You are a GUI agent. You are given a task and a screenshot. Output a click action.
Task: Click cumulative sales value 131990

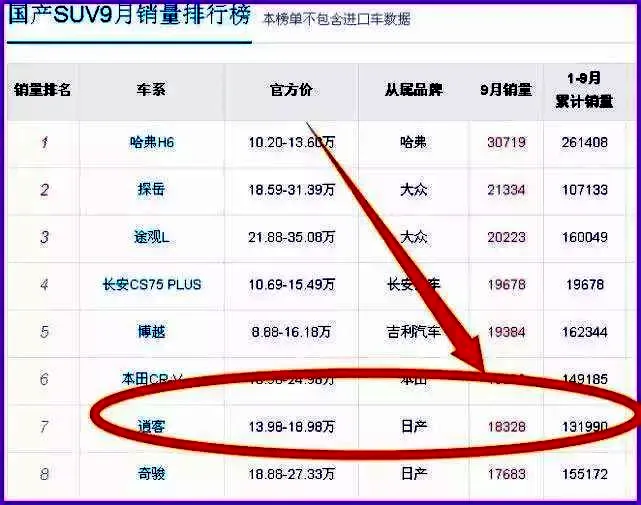pyautogui.click(x=585, y=427)
